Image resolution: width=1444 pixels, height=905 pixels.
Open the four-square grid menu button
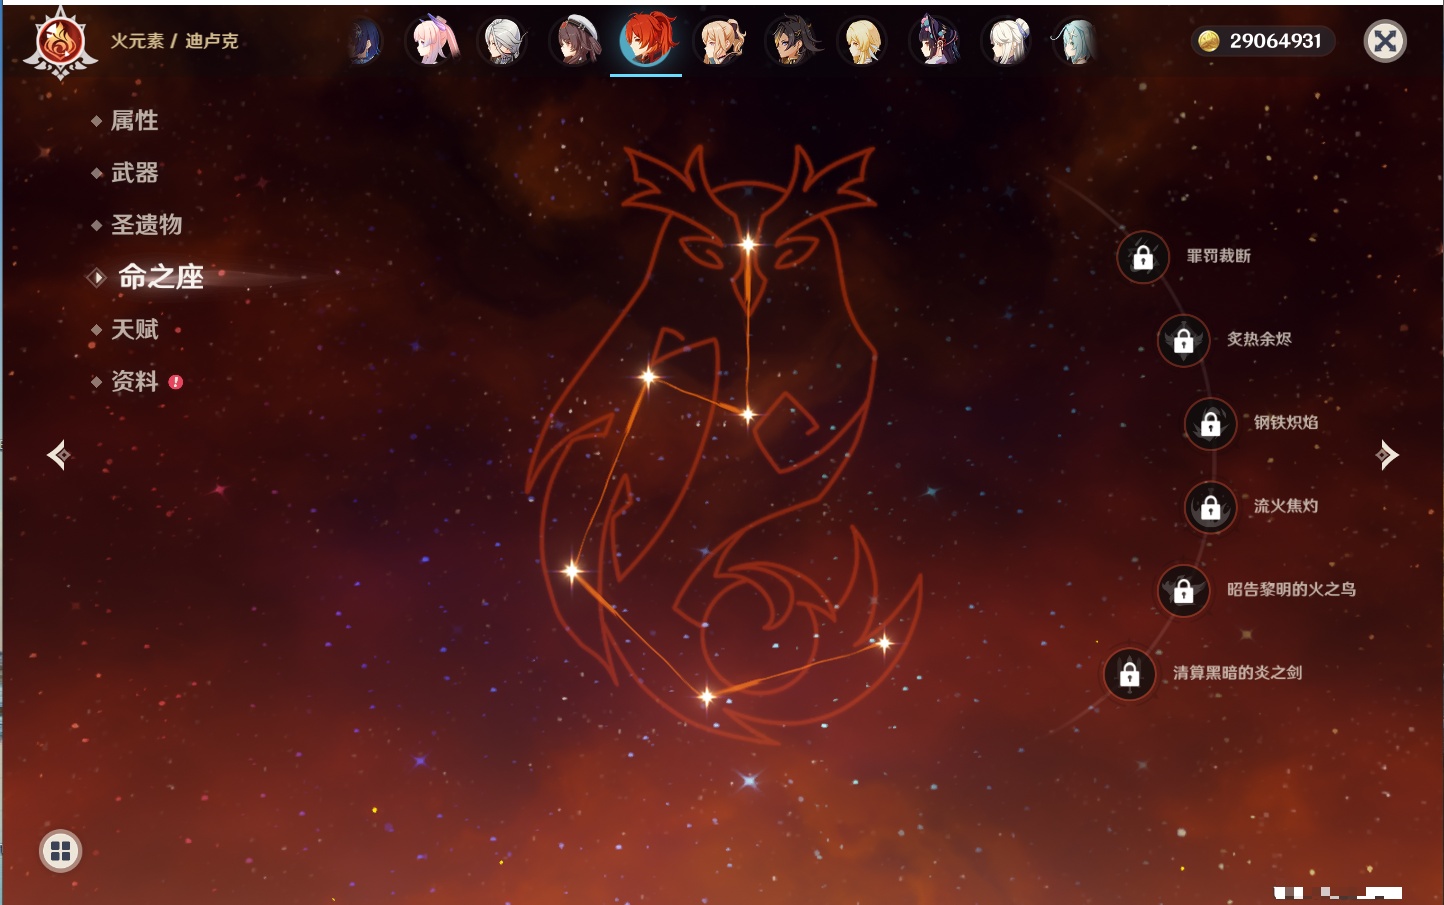pos(60,851)
